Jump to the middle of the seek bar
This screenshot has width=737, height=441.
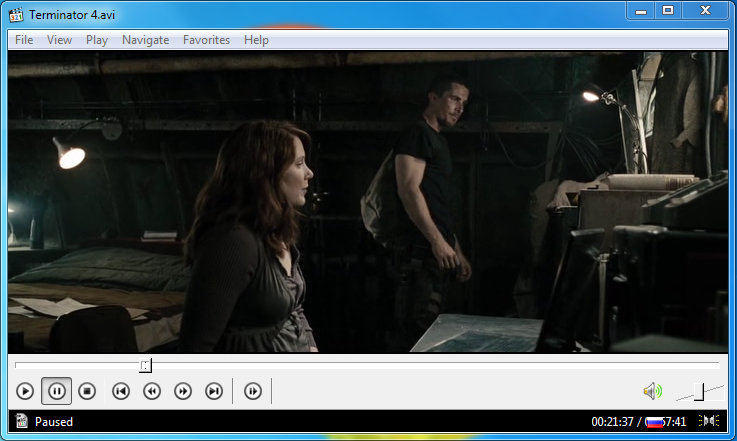[367, 365]
